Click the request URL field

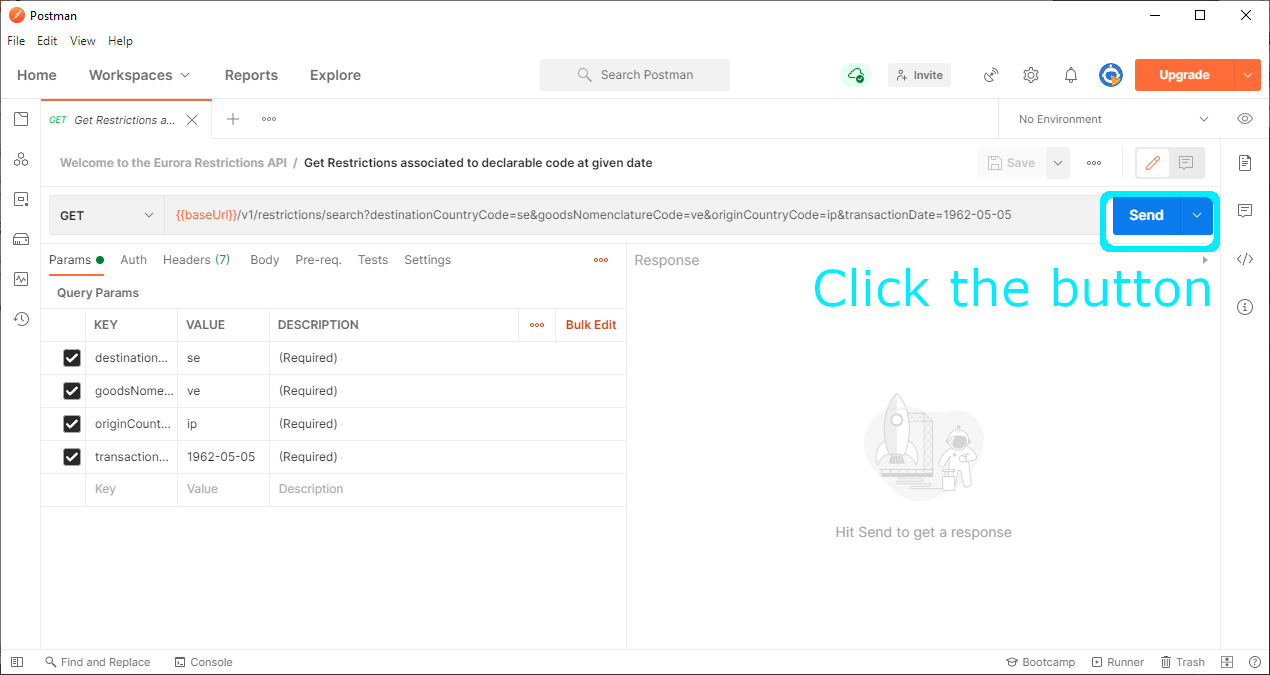pos(632,215)
